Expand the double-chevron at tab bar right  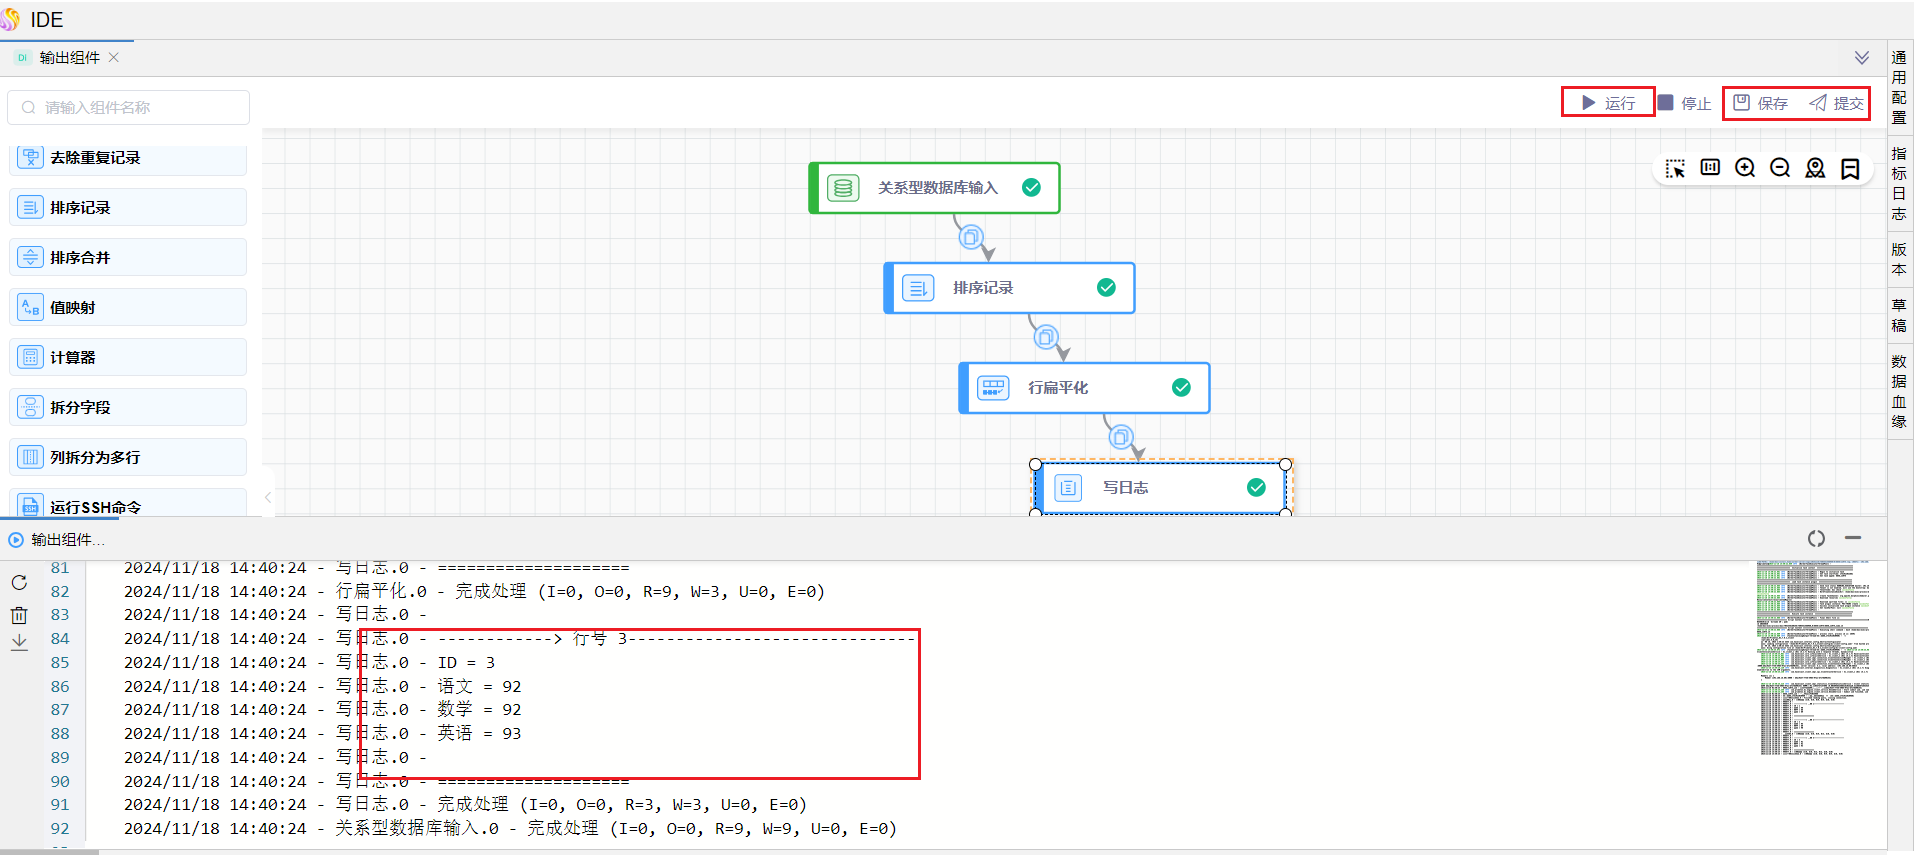click(x=1862, y=58)
